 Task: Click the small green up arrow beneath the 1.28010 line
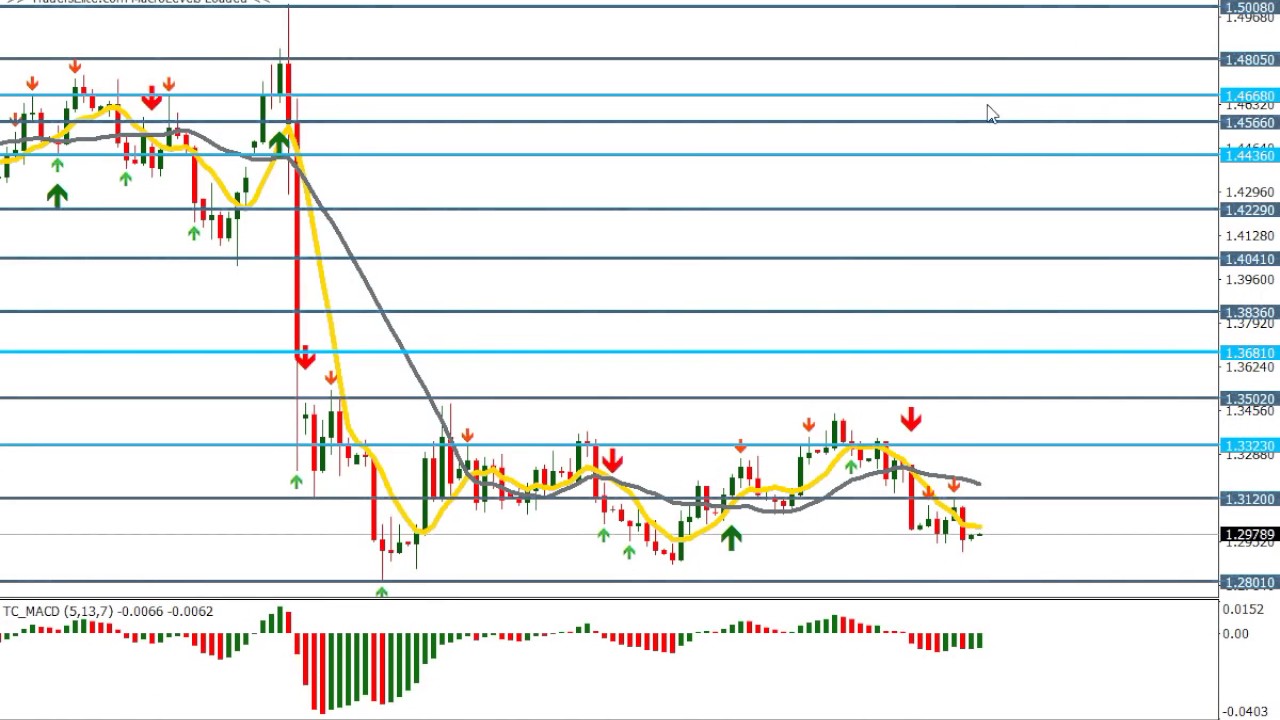381,593
